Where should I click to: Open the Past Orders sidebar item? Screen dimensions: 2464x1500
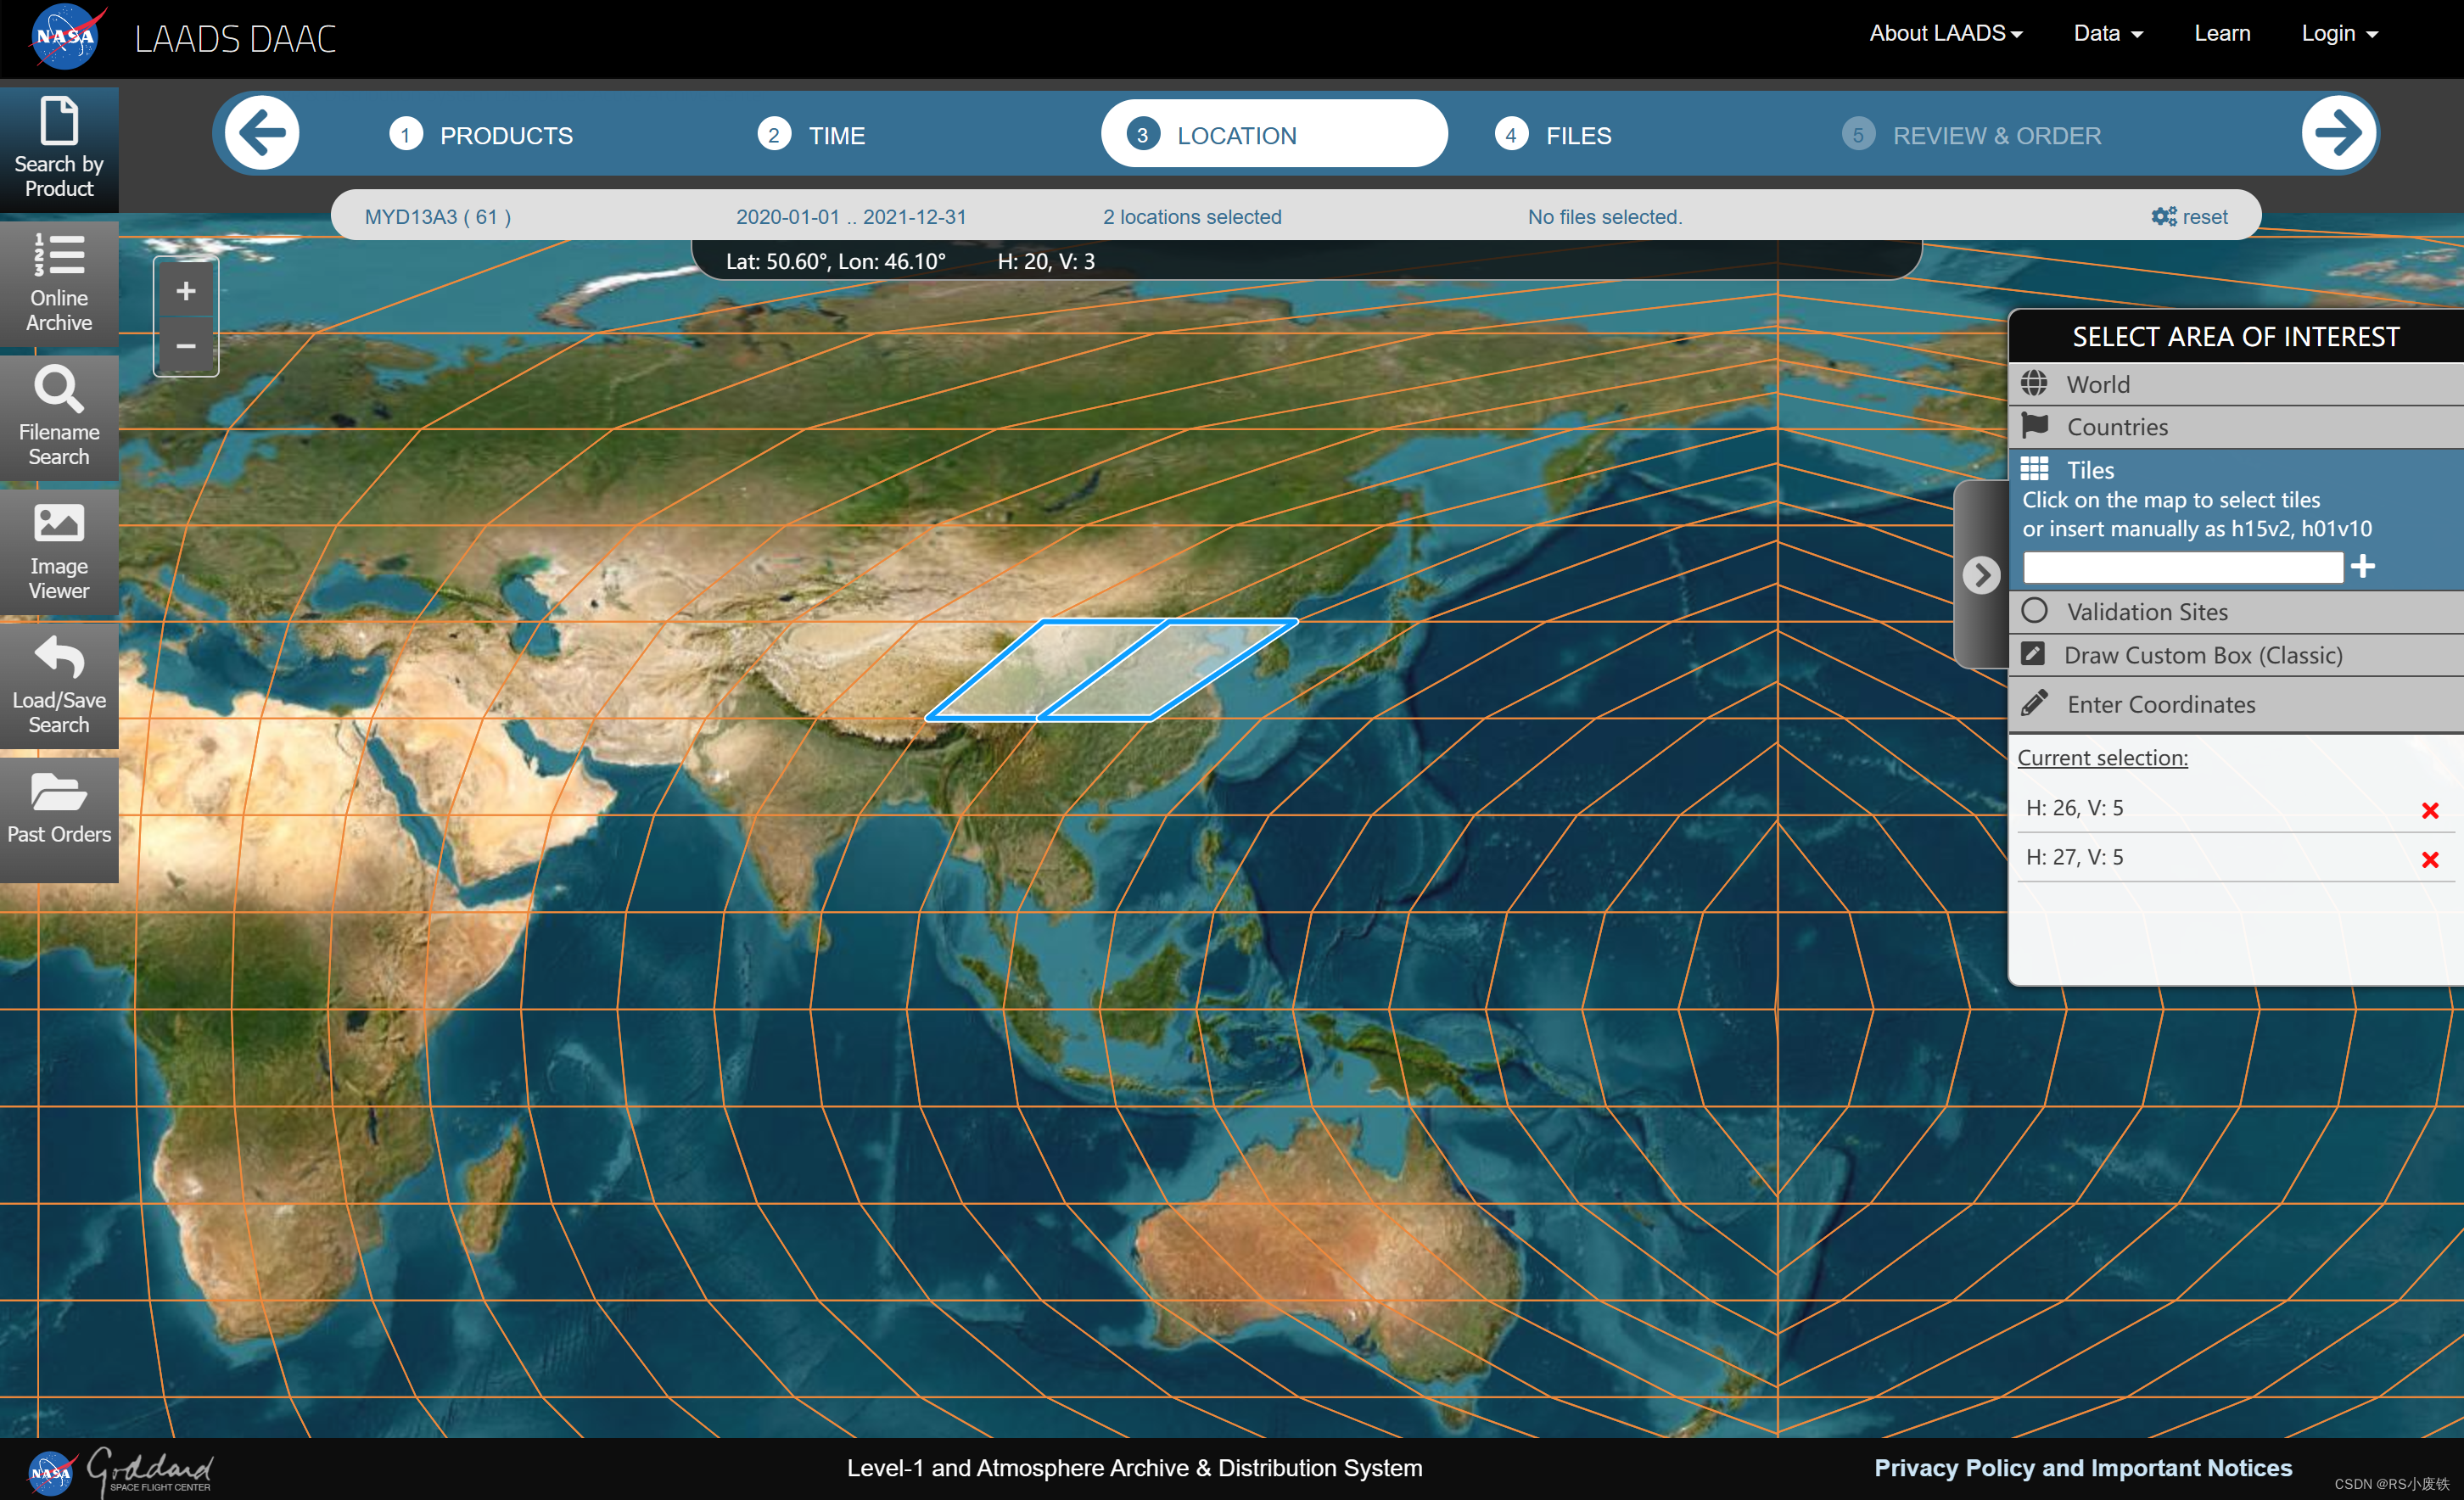point(59,820)
